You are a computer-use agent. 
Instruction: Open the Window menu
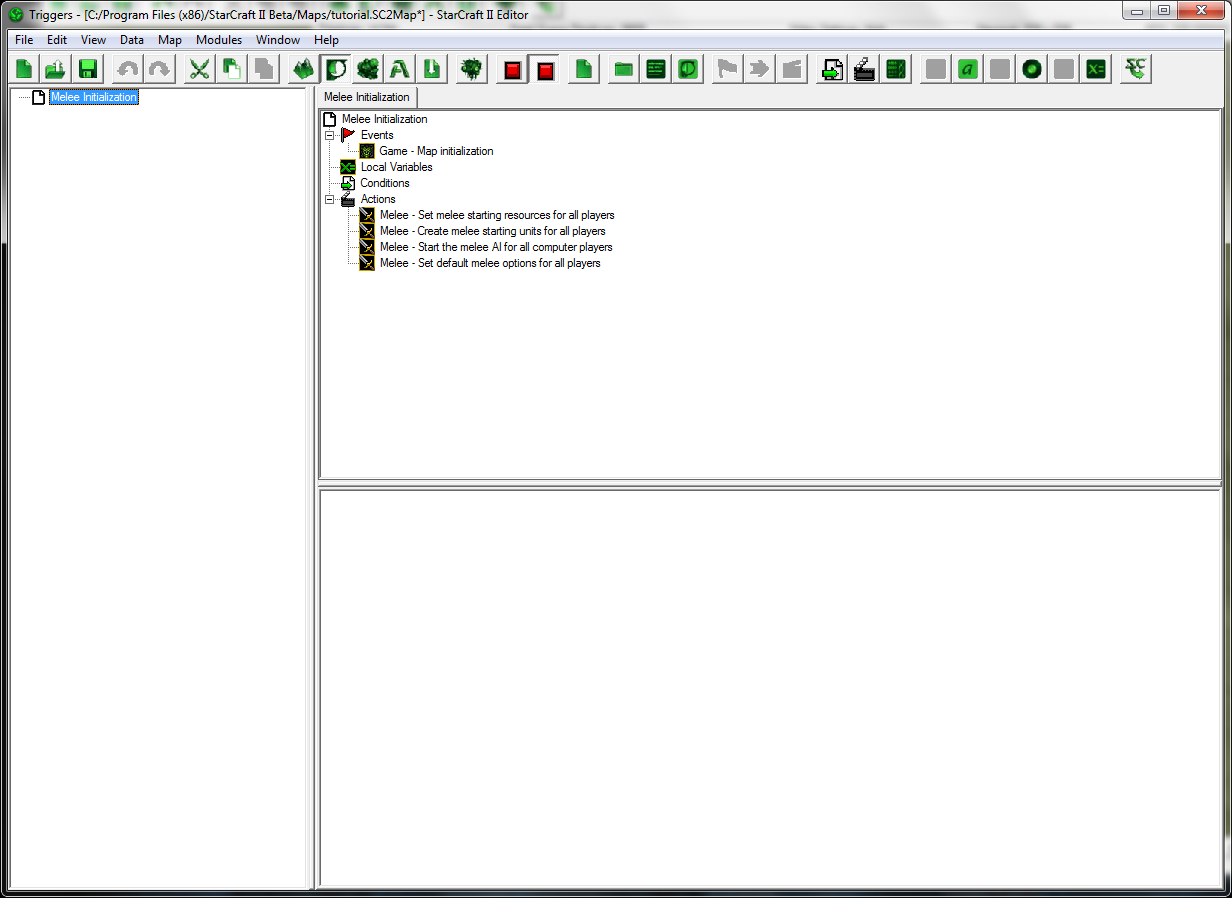(x=278, y=40)
